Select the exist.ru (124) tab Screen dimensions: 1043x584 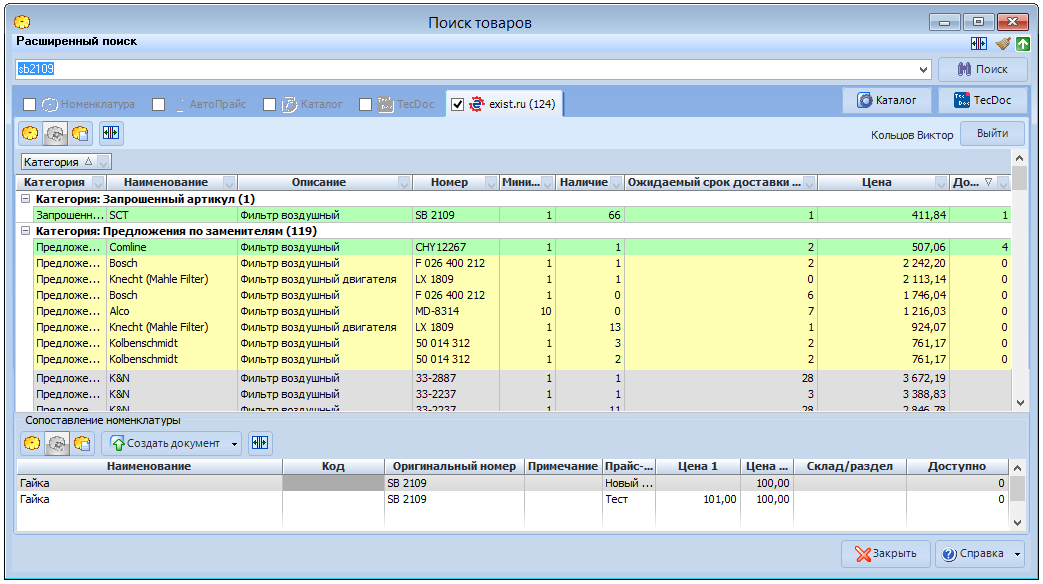click(x=505, y=104)
